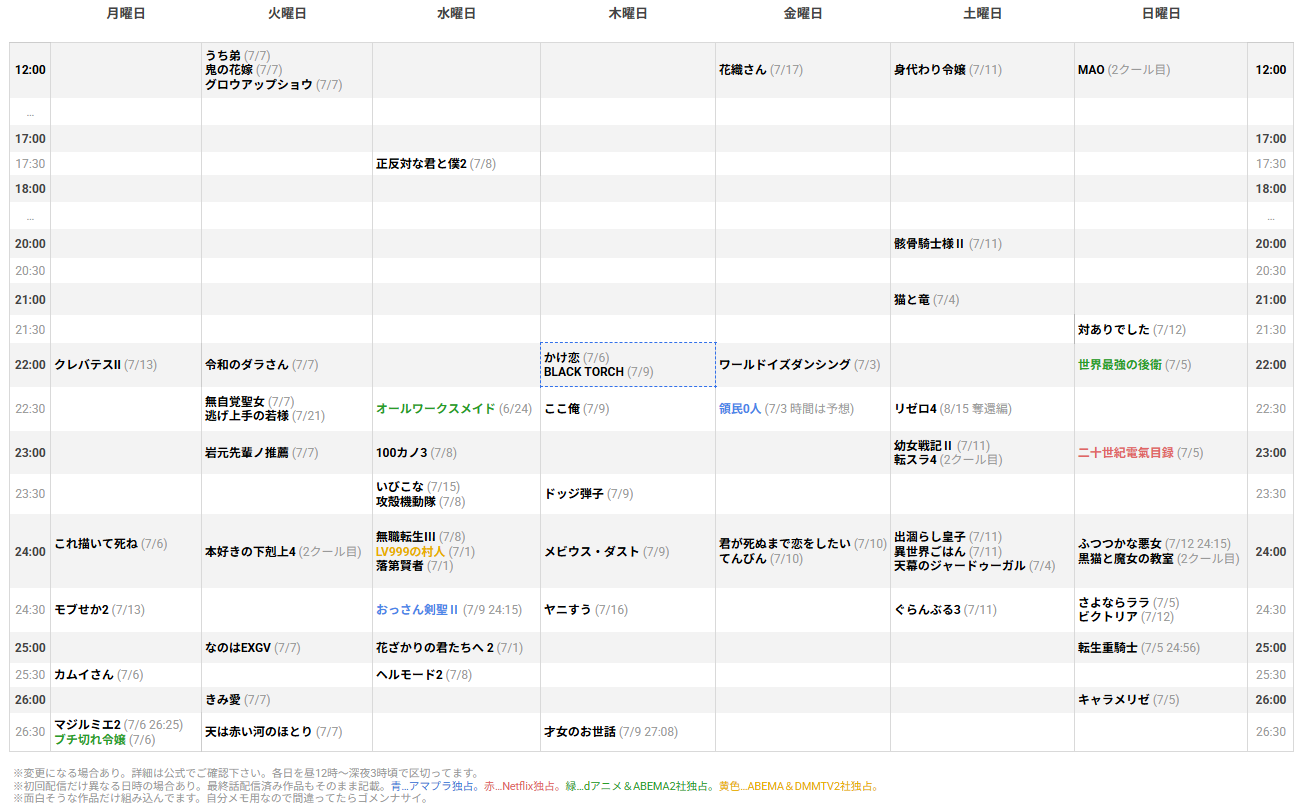Select 逃げ上手の若様 entry
This screenshot has width=1300, height=812.
pos(247,416)
